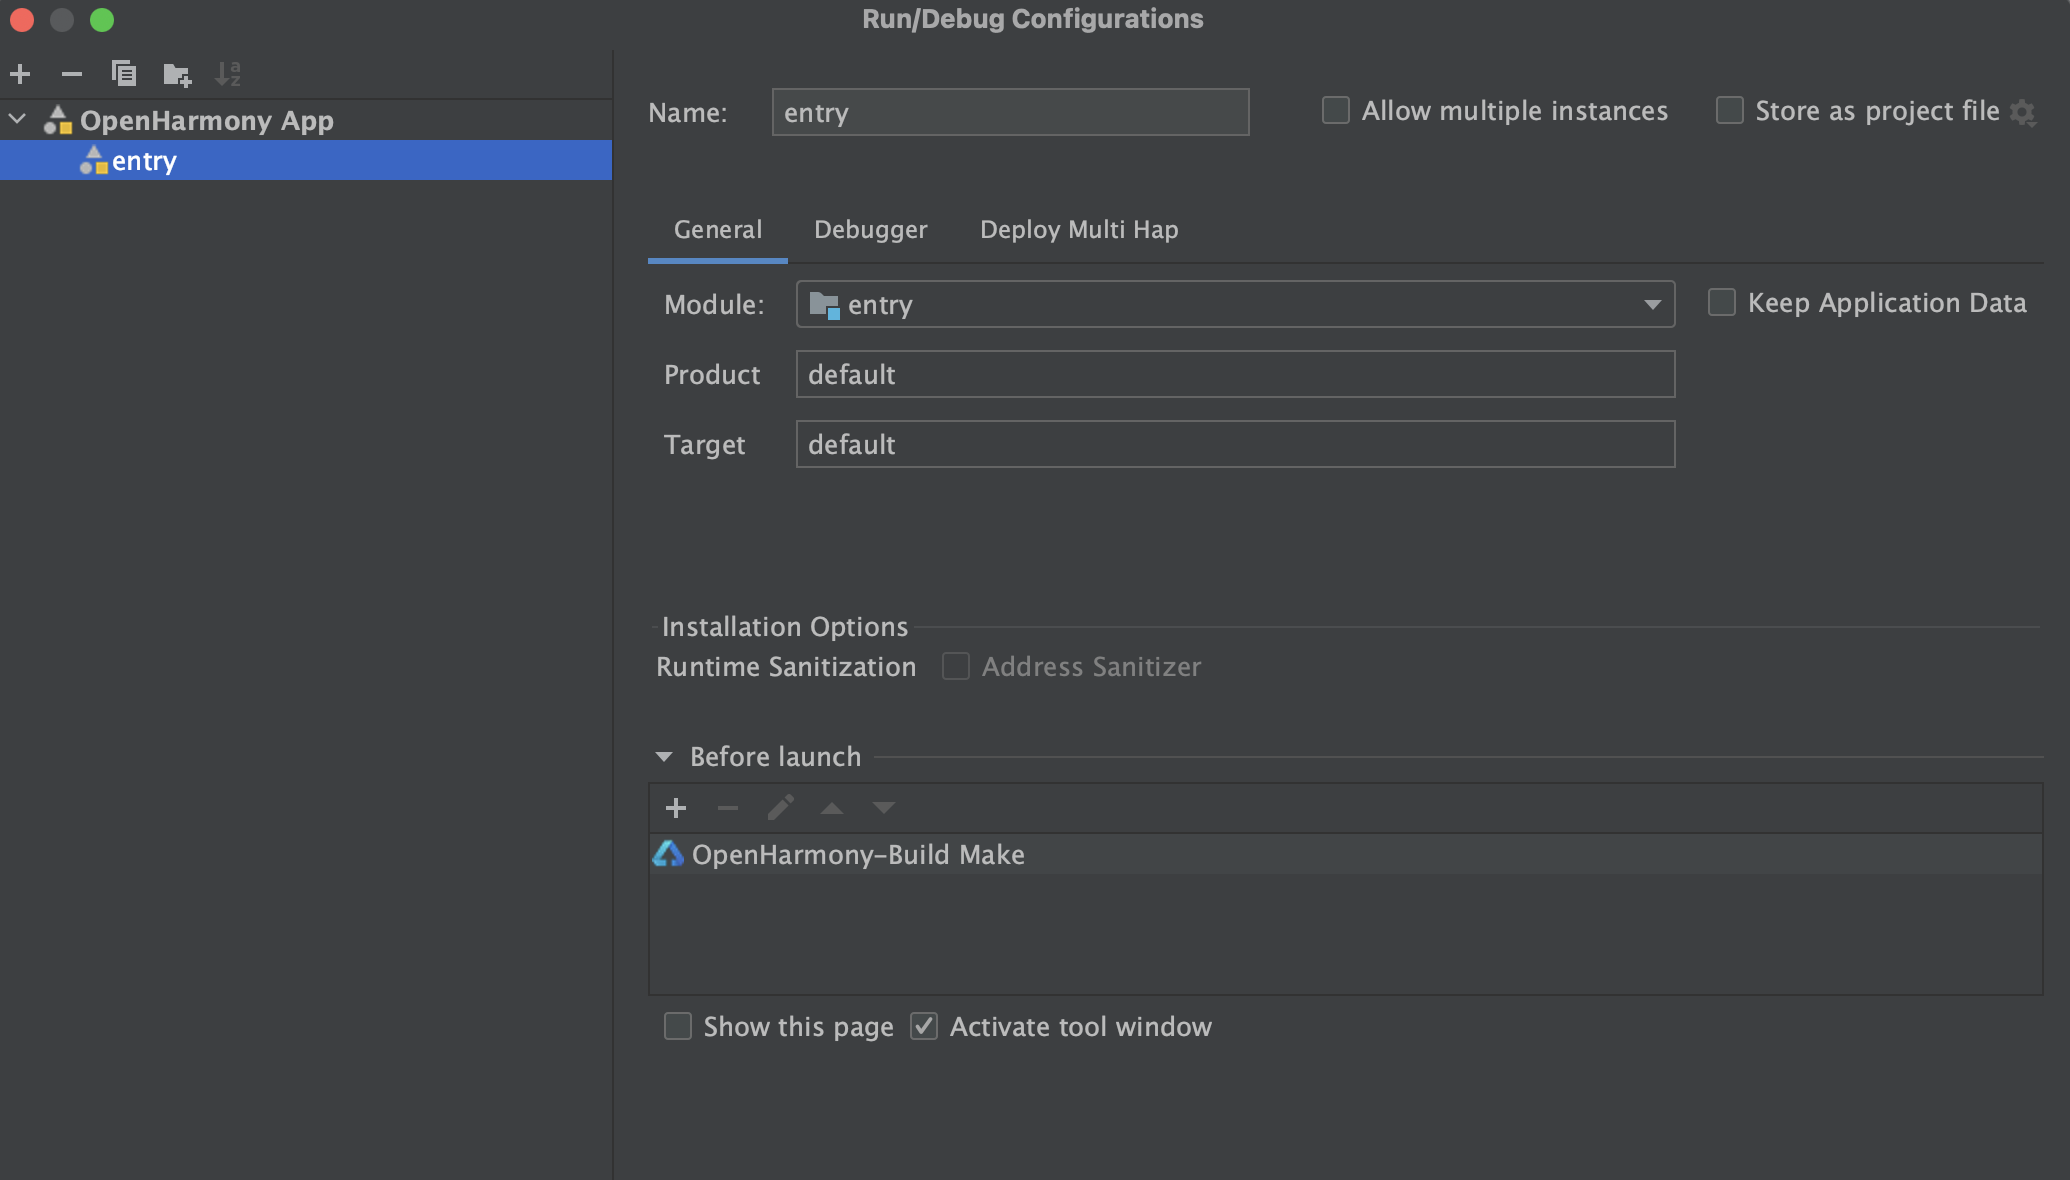Move Before launch task down

(884, 808)
